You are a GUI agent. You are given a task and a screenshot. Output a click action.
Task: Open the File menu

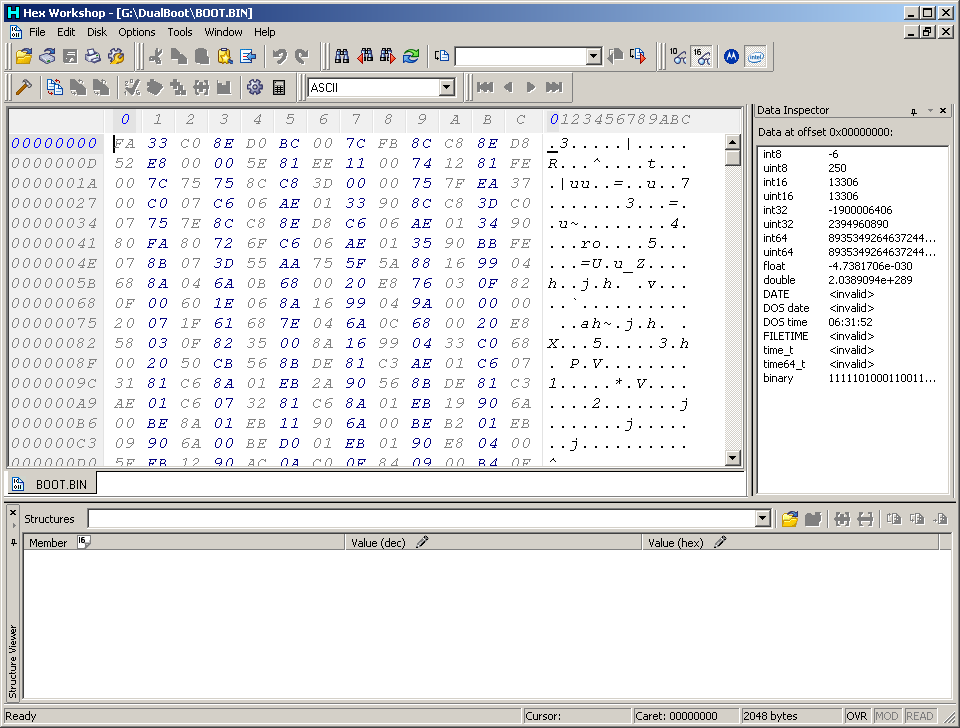(37, 32)
